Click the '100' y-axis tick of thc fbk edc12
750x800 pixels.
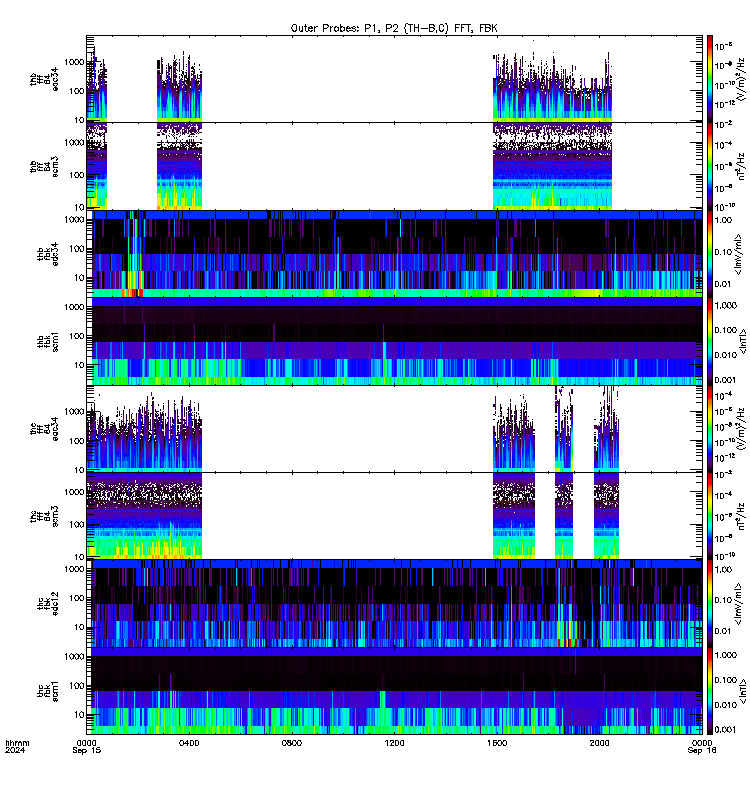tap(77, 598)
